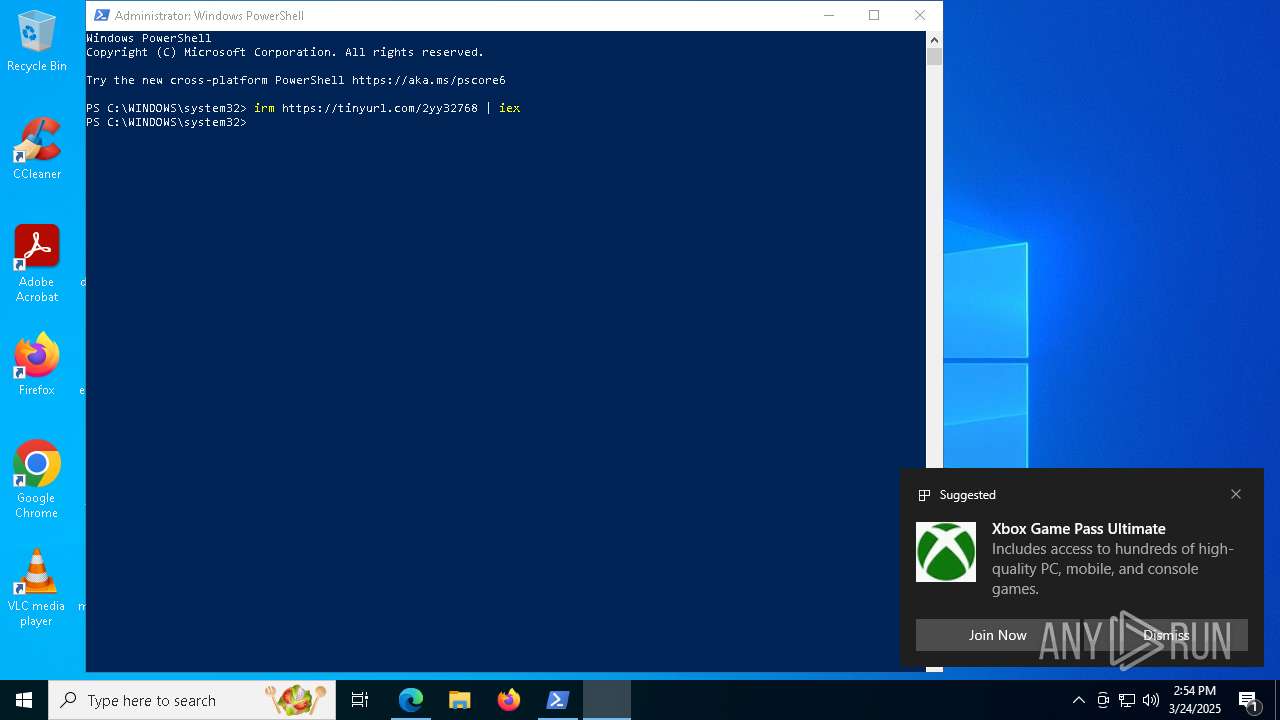Viewport: 1280px width, 720px height.
Task: Launch Microsoft Edge from the taskbar
Action: (411, 700)
